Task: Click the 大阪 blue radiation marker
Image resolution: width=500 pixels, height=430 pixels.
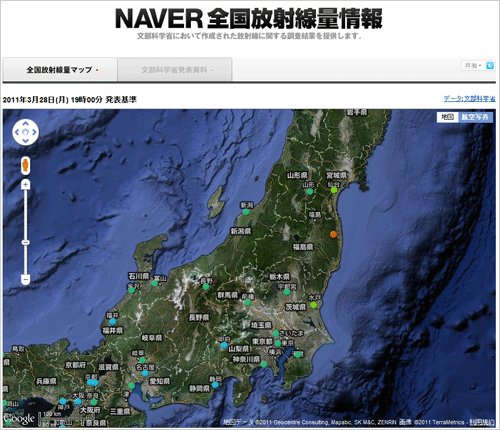Action: point(78,401)
